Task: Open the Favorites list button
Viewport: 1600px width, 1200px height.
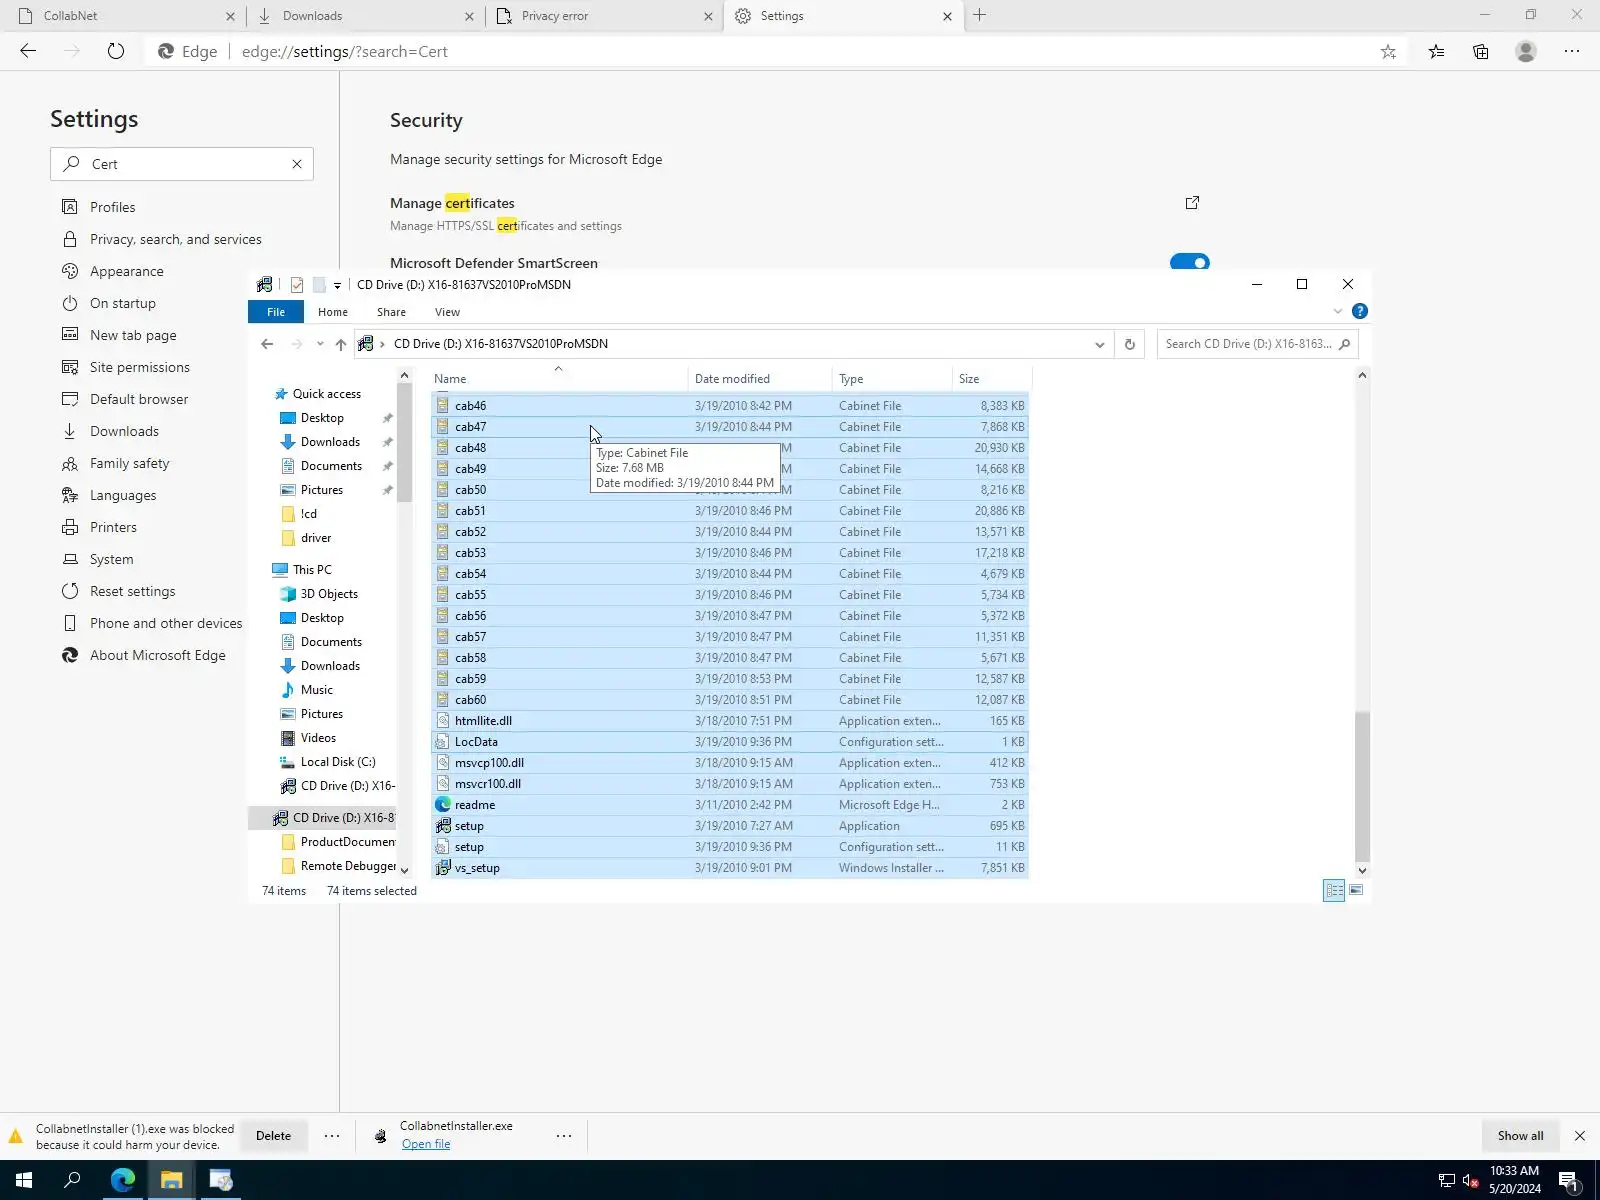Action: (x=1436, y=52)
